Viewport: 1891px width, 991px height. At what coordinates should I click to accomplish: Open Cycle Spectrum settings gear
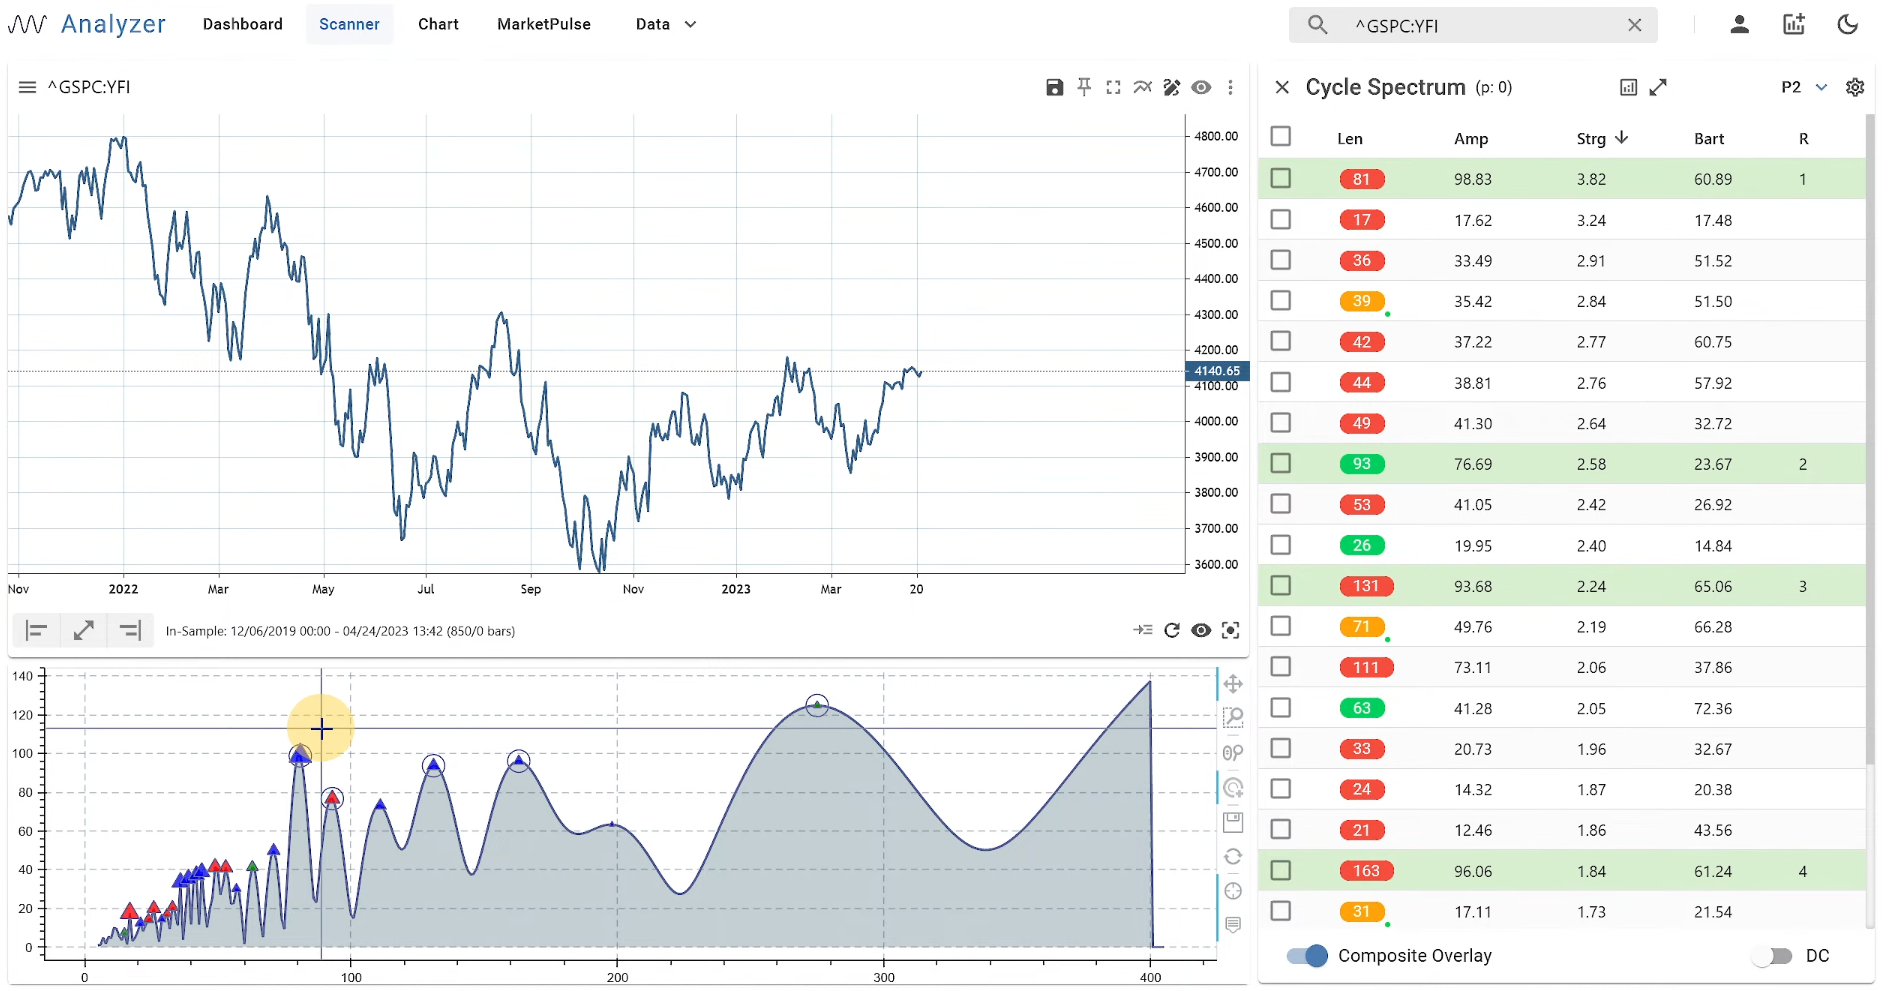tap(1855, 87)
